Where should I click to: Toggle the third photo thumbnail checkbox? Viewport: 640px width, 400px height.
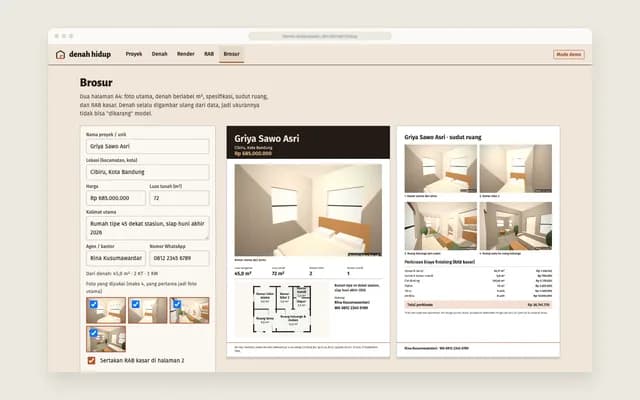coord(177,304)
